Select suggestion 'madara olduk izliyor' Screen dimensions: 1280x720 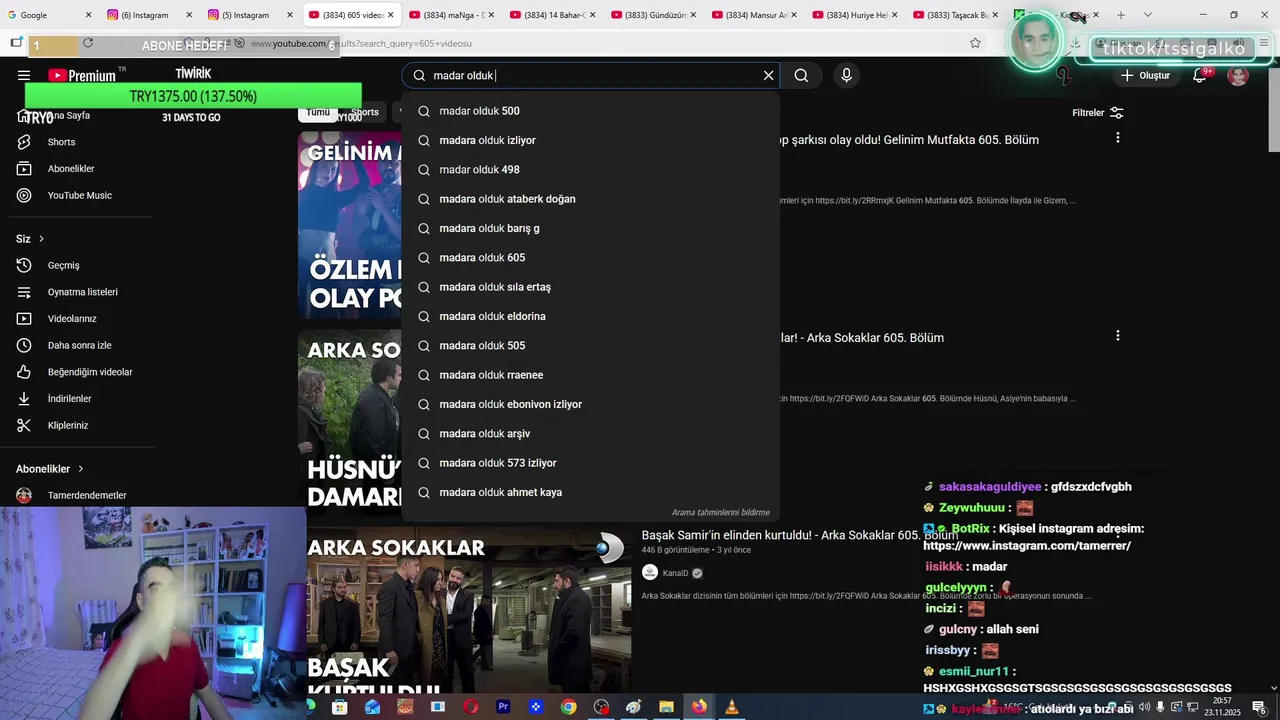[590, 140]
